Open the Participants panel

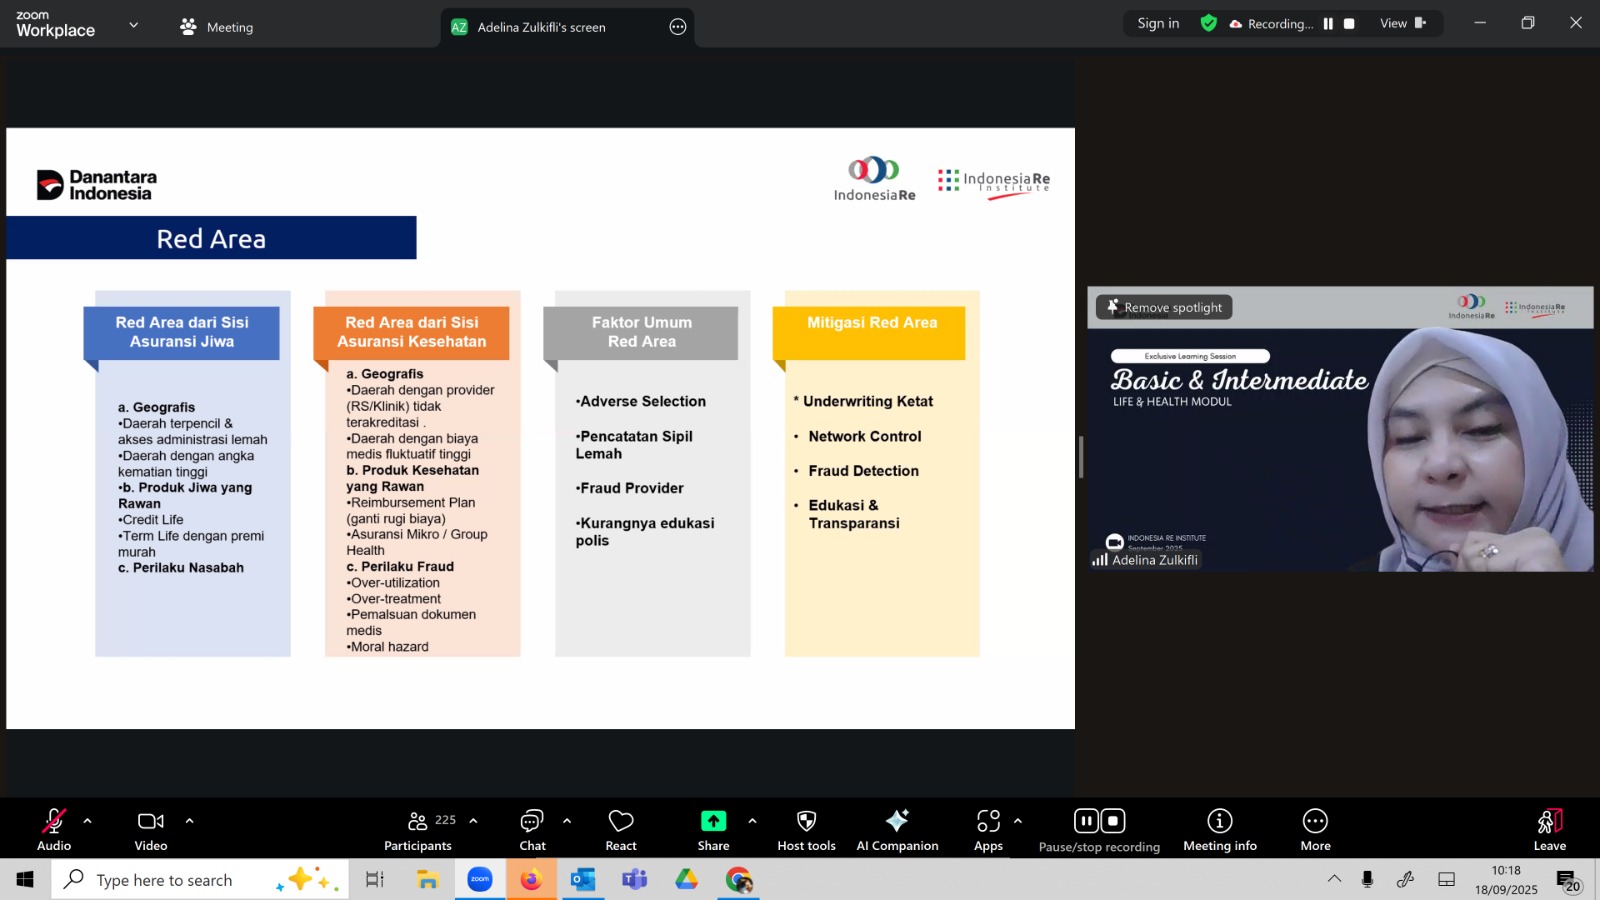click(418, 822)
